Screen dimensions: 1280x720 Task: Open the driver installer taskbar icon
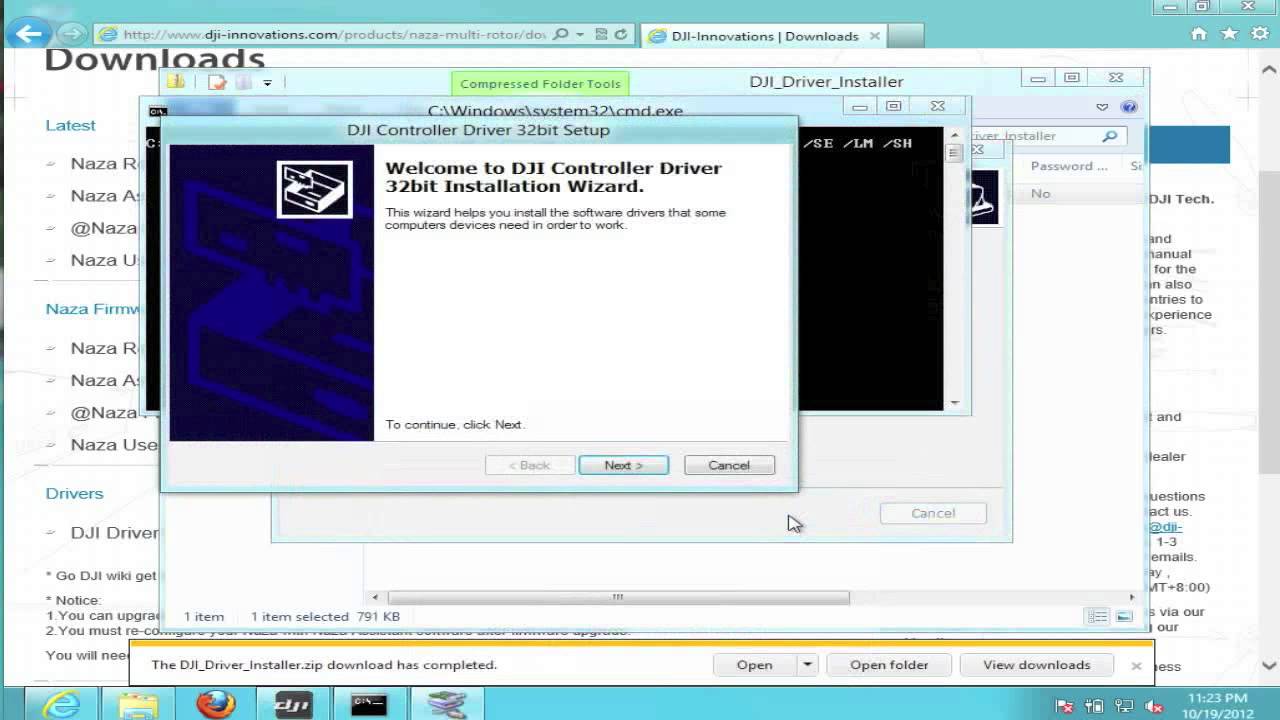click(446, 705)
